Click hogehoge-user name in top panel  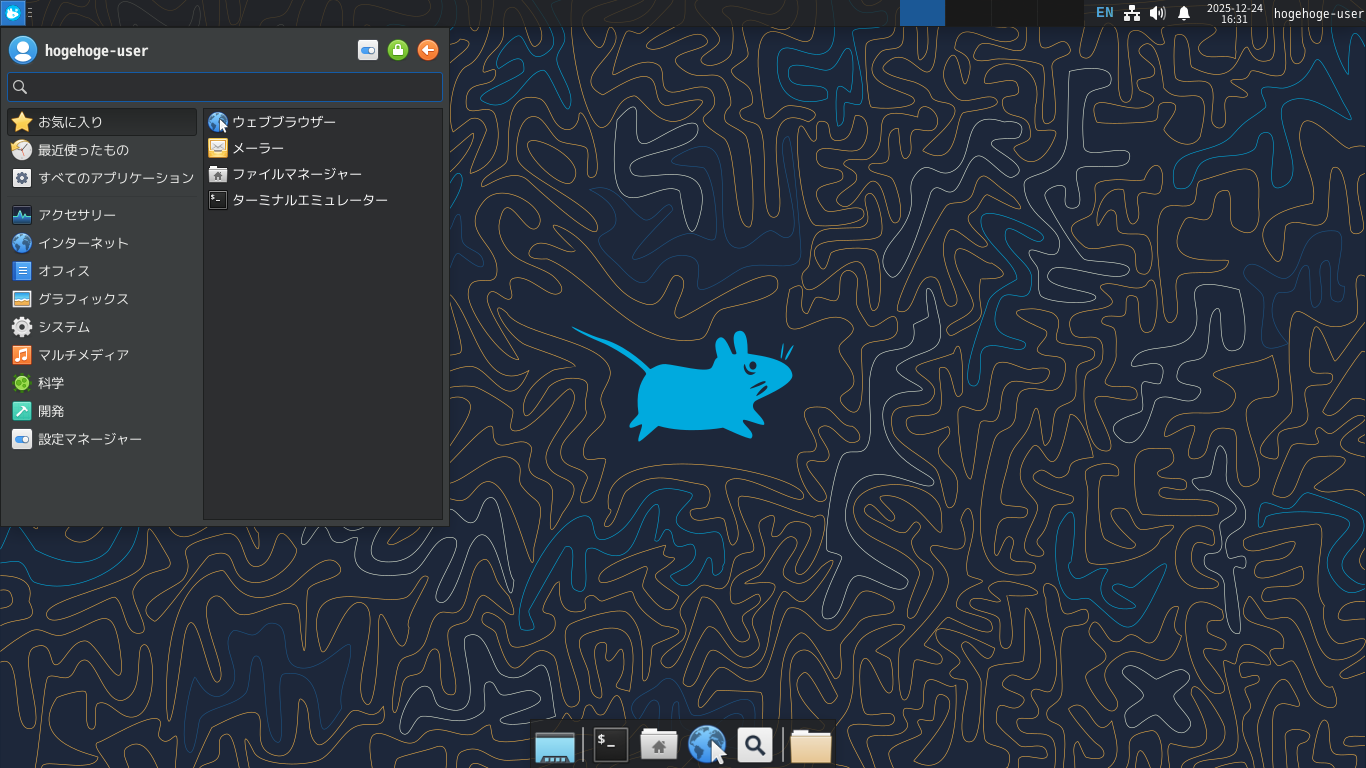pos(1318,13)
